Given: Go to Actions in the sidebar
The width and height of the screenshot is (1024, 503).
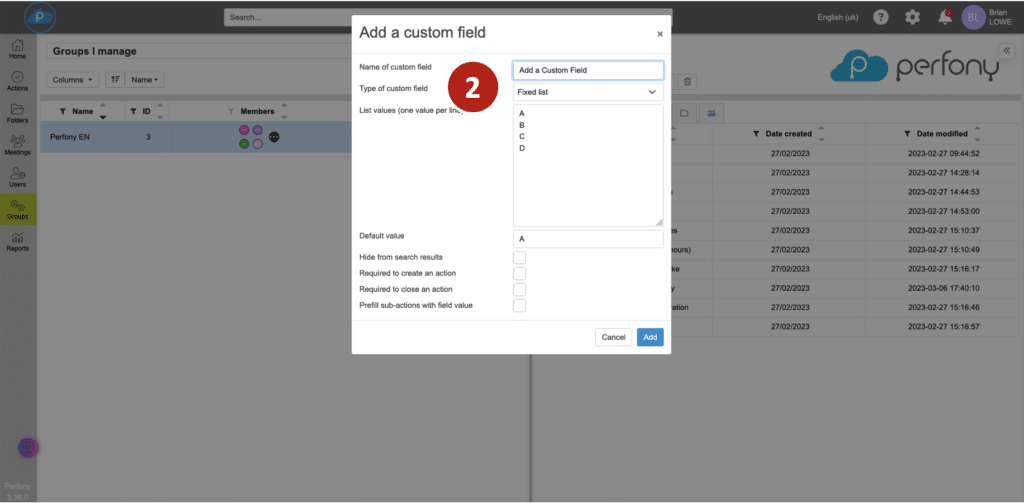Looking at the screenshot, I should click(17, 80).
